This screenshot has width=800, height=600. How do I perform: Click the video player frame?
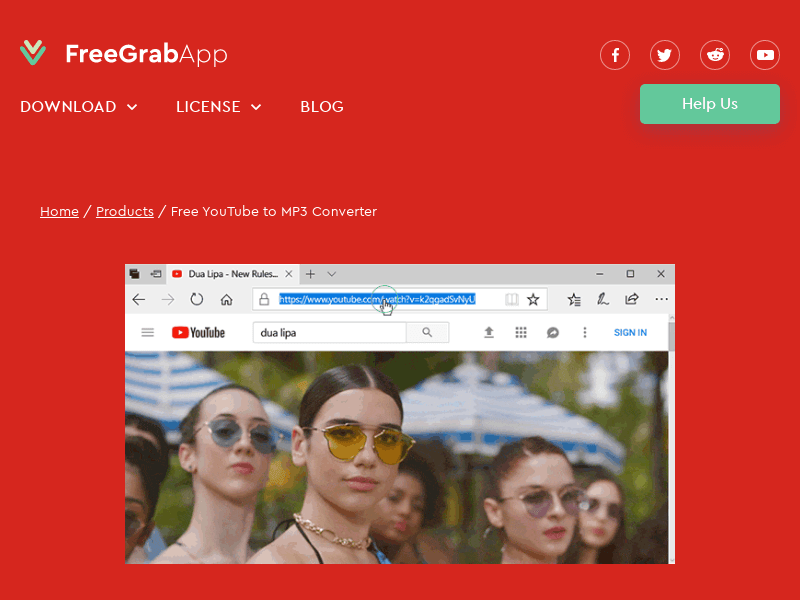point(396,457)
